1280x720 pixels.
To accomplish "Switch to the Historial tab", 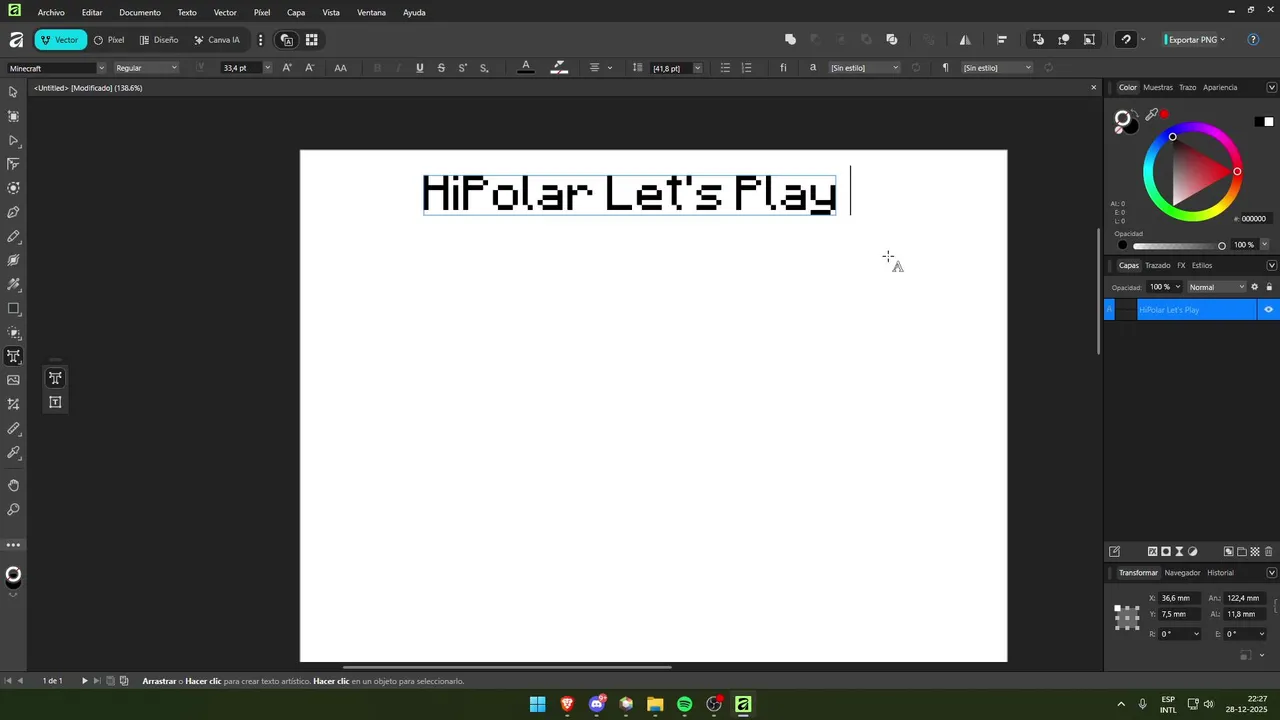I will 1220,573.
